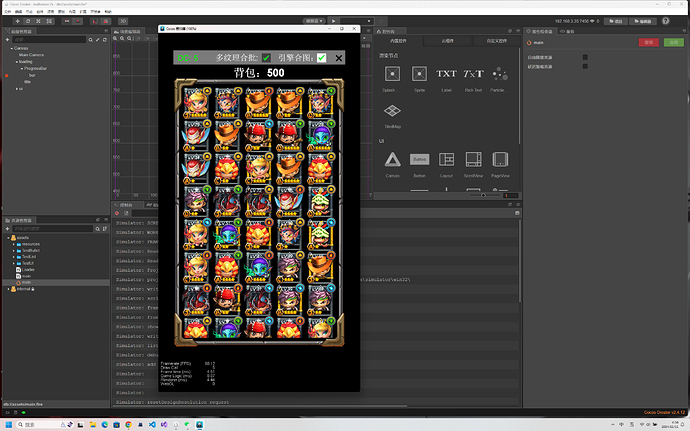Open the preview platform dropdown beside Play
The width and height of the screenshot is (690, 431).
point(314,21)
